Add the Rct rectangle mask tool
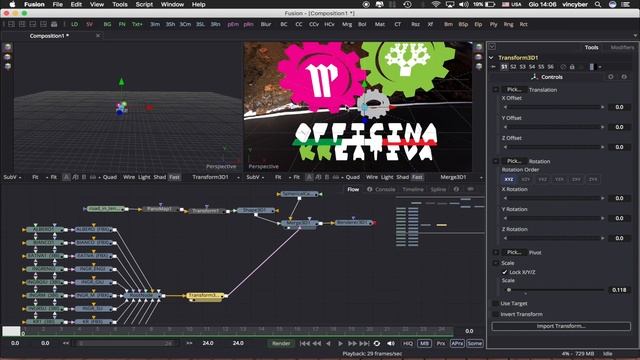This screenshot has height=360, width=640. click(x=524, y=24)
